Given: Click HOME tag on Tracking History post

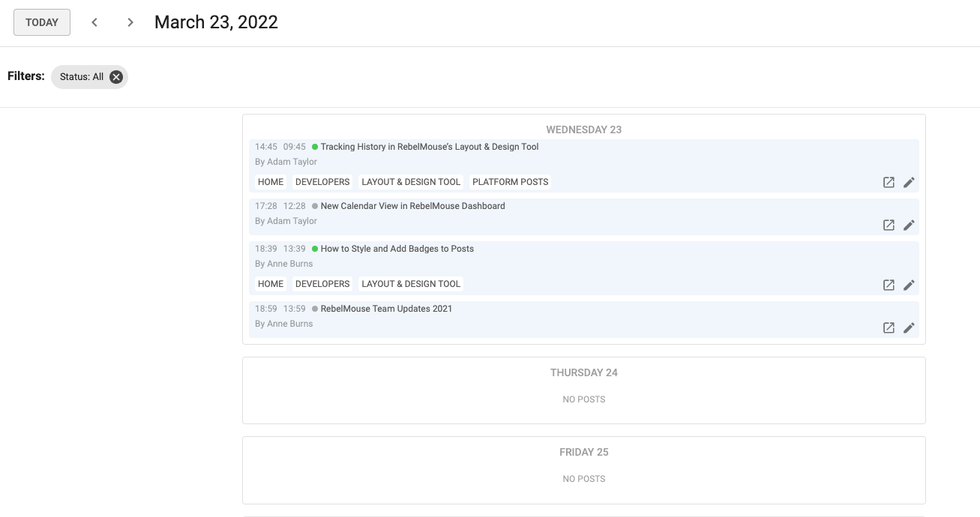Looking at the screenshot, I should coord(270,182).
